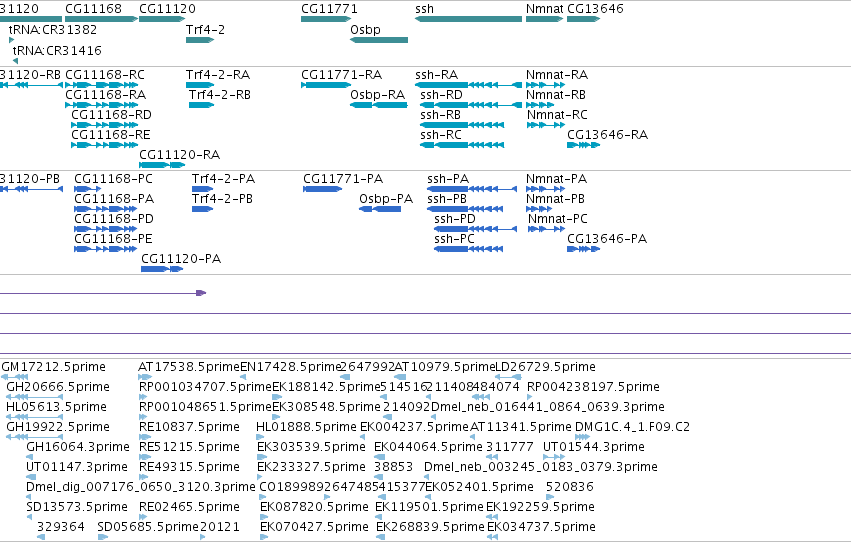Select protein CG11168-PC
This screenshot has width=851, height=542.
pos(113,179)
